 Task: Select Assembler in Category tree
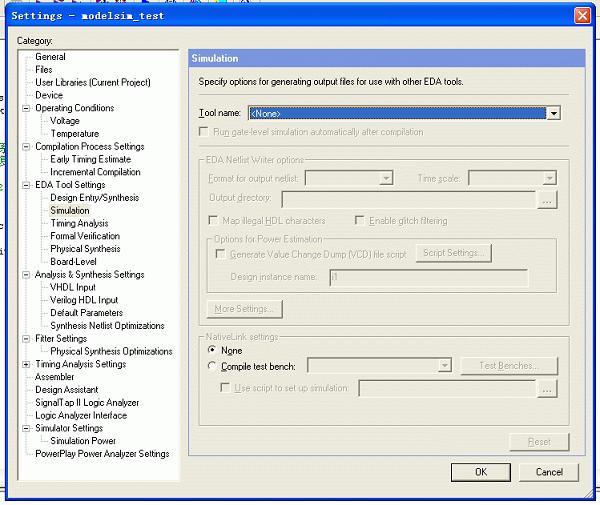(54, 377)
